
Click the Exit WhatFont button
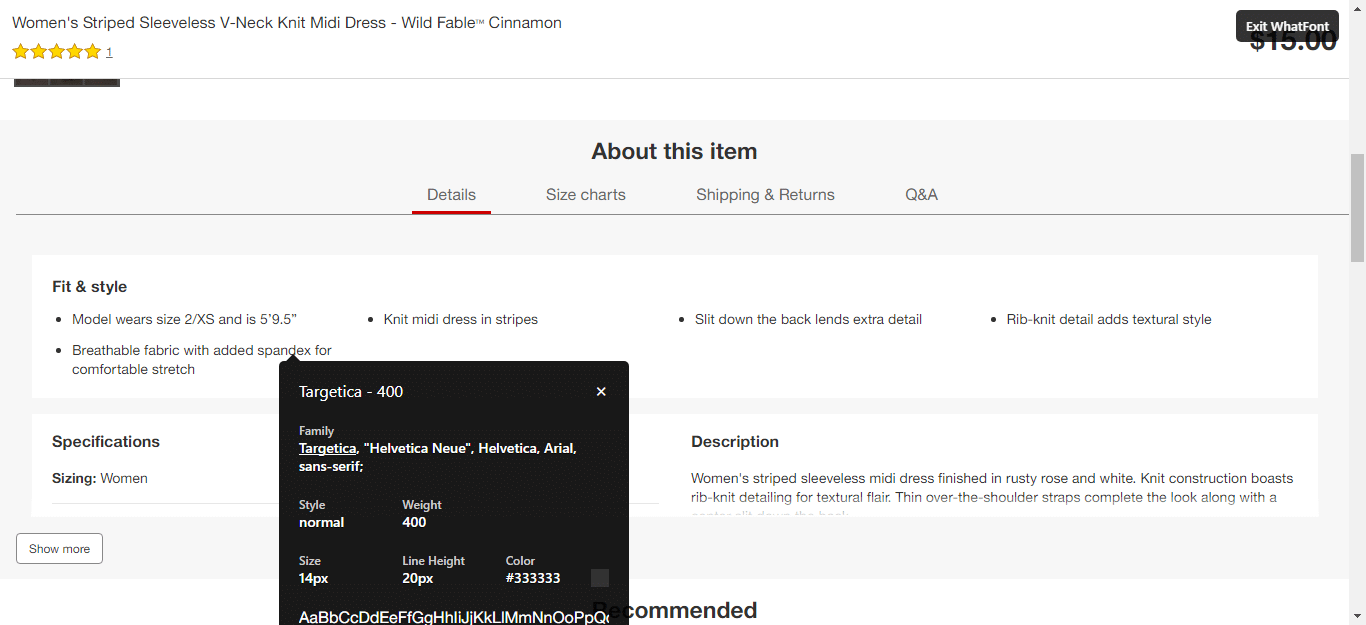pyautogui.click(x=1286, y=26)
